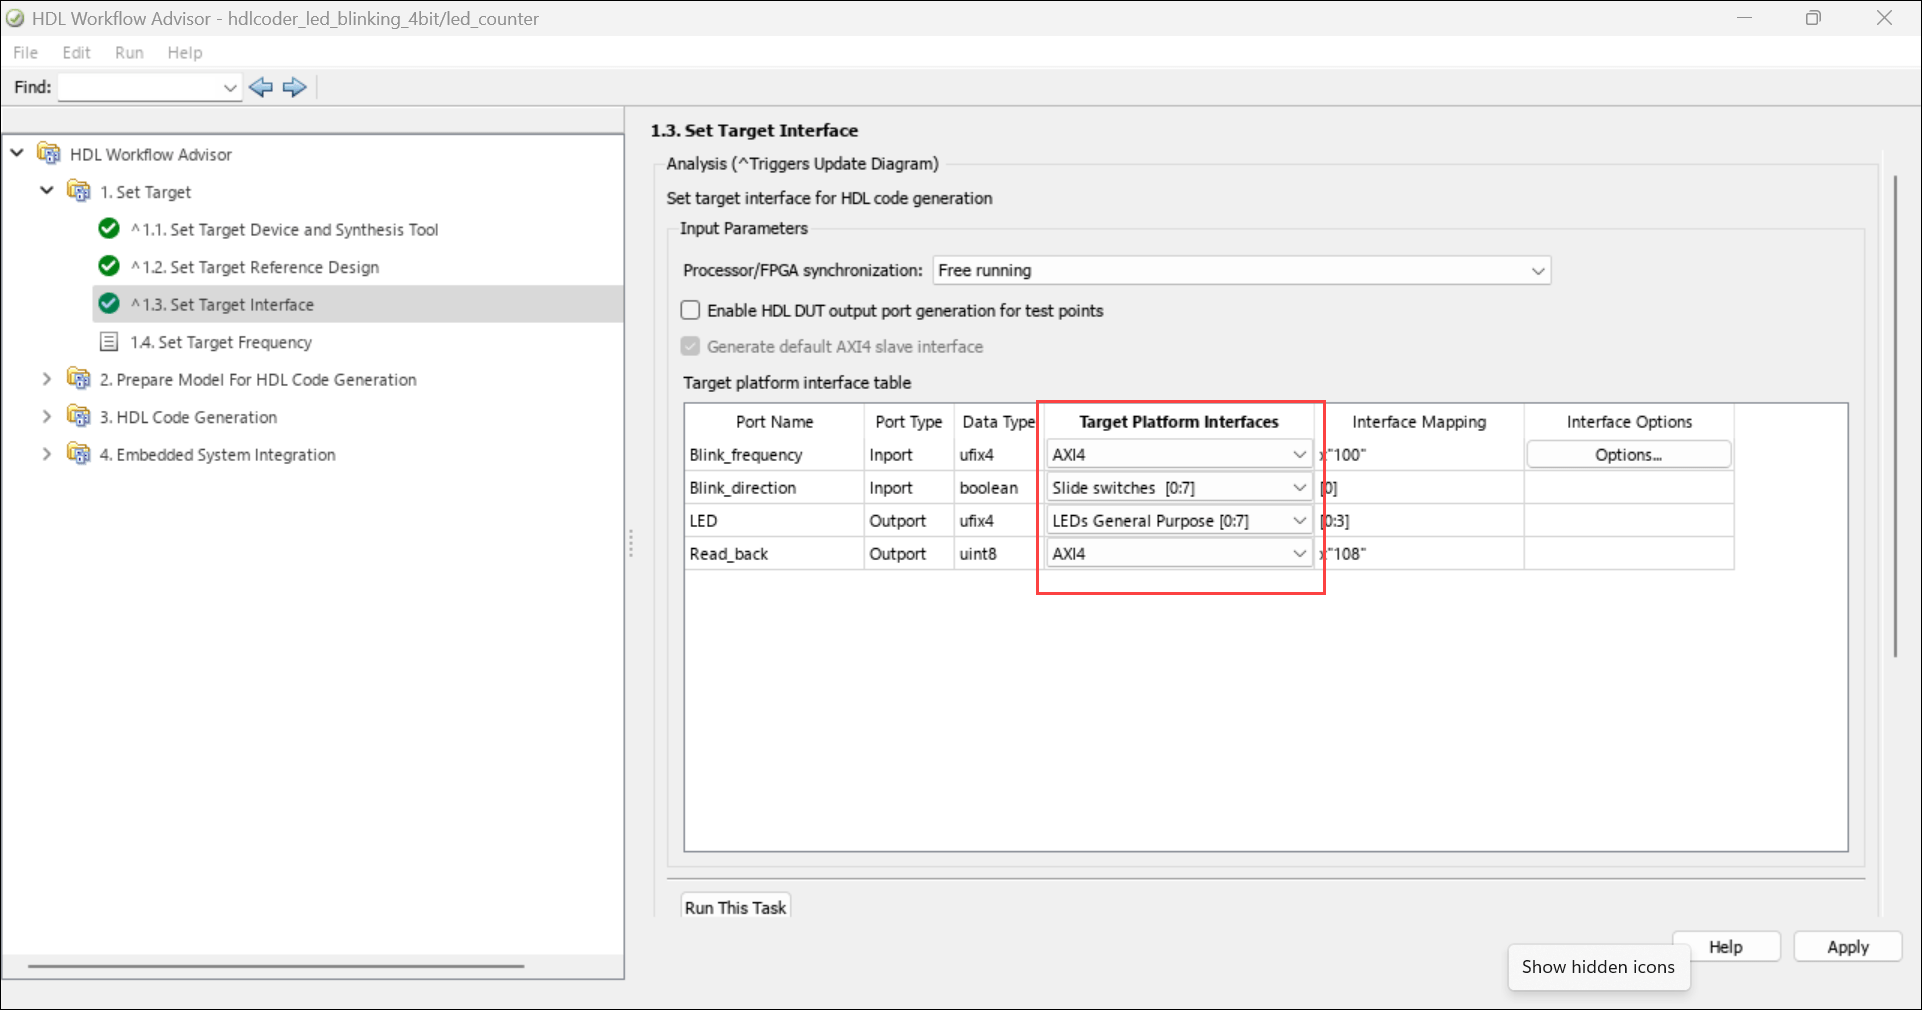Click the Find next right arrow icon

pyautogui.click(x=294, y=87)
